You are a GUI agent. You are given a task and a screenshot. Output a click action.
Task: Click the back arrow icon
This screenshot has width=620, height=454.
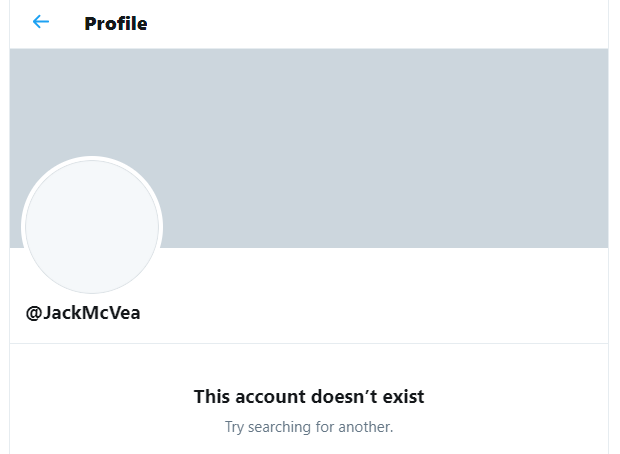tap(41, 22)
